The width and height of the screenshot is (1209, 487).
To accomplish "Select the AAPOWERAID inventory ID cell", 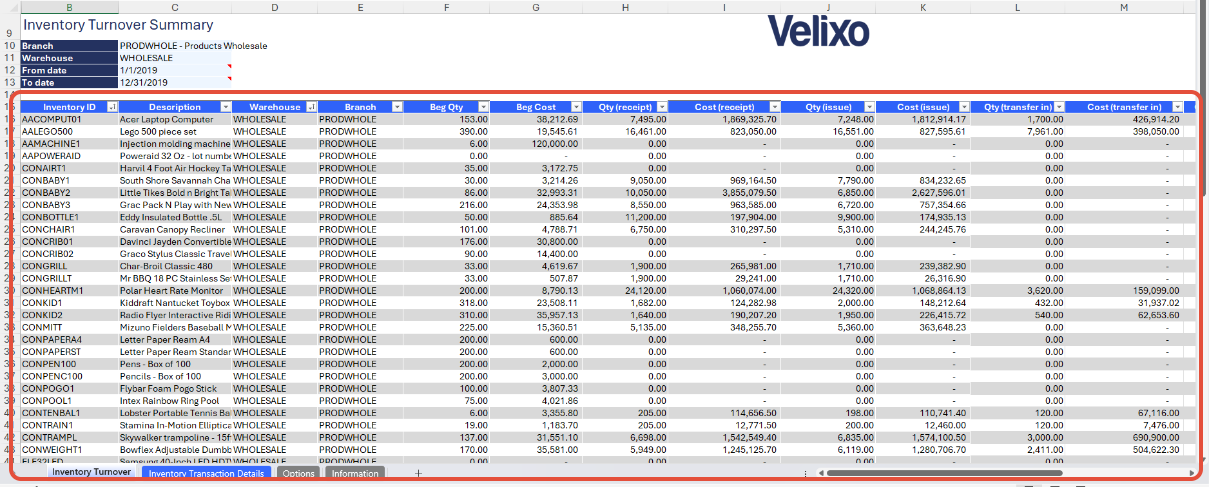I will pyautogui.click(x=69, y=156).
